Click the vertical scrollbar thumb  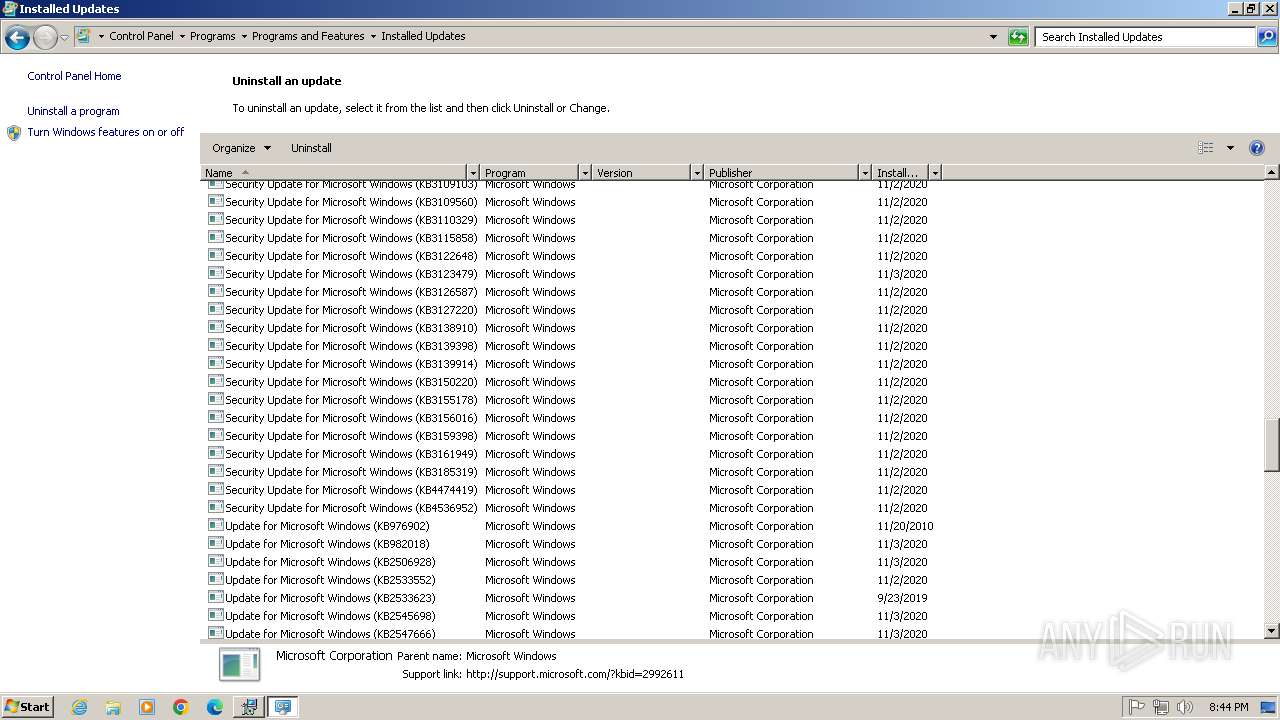pyautogui.click(x=1272, y=445)
